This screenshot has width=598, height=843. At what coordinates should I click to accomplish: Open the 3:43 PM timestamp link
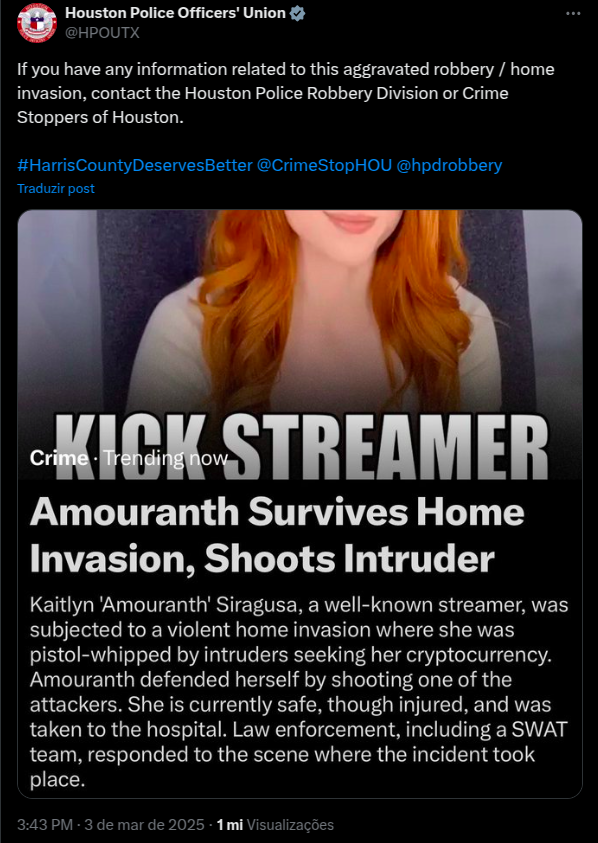click(x=46, y=825)
